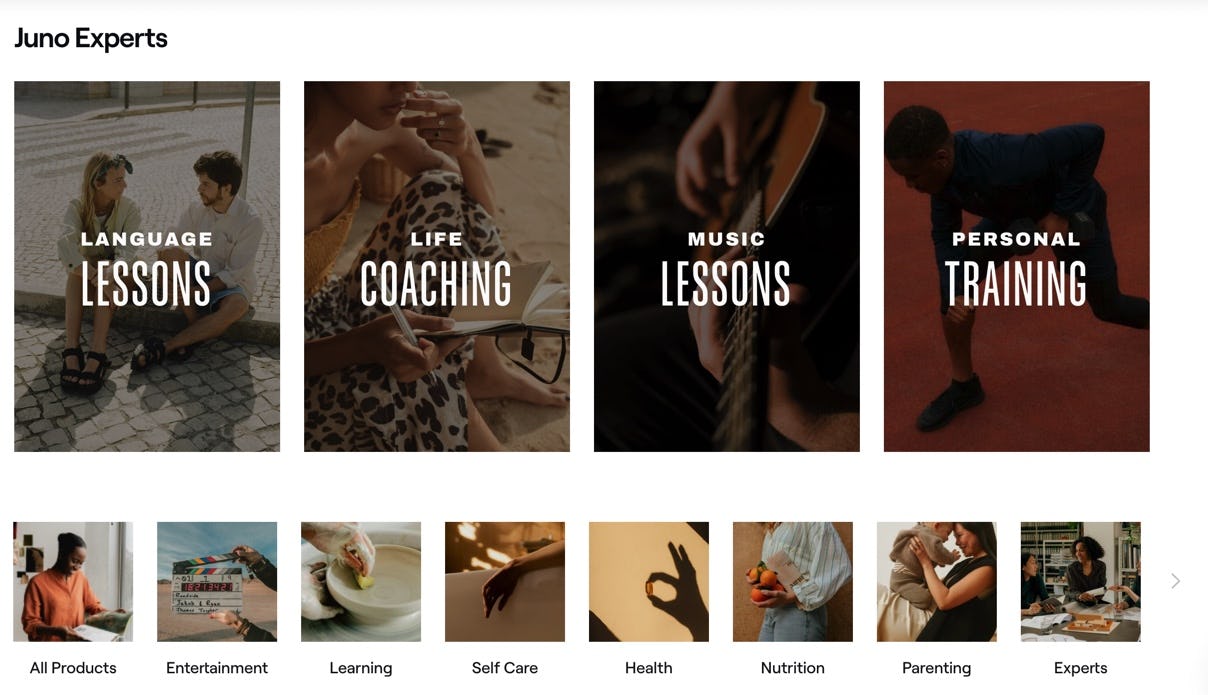Select the Learning text label
This screenshot has width=1208, height=695.
coord(361,668)
